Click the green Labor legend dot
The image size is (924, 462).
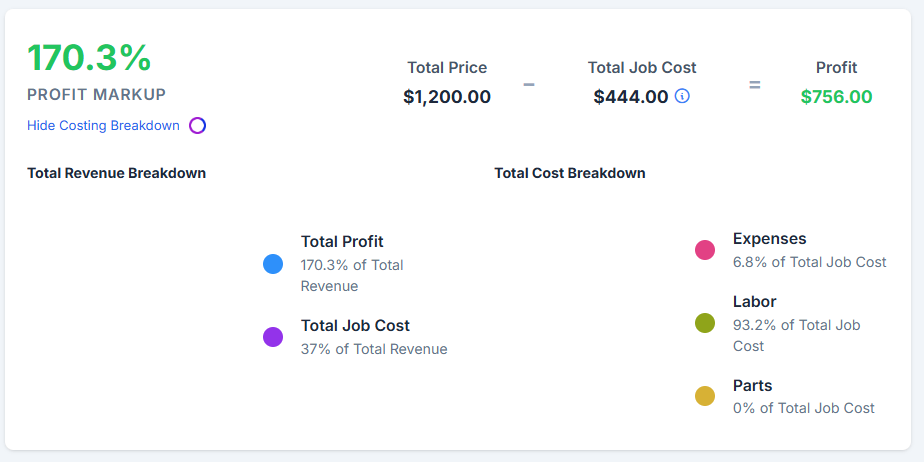pos(705,323)
